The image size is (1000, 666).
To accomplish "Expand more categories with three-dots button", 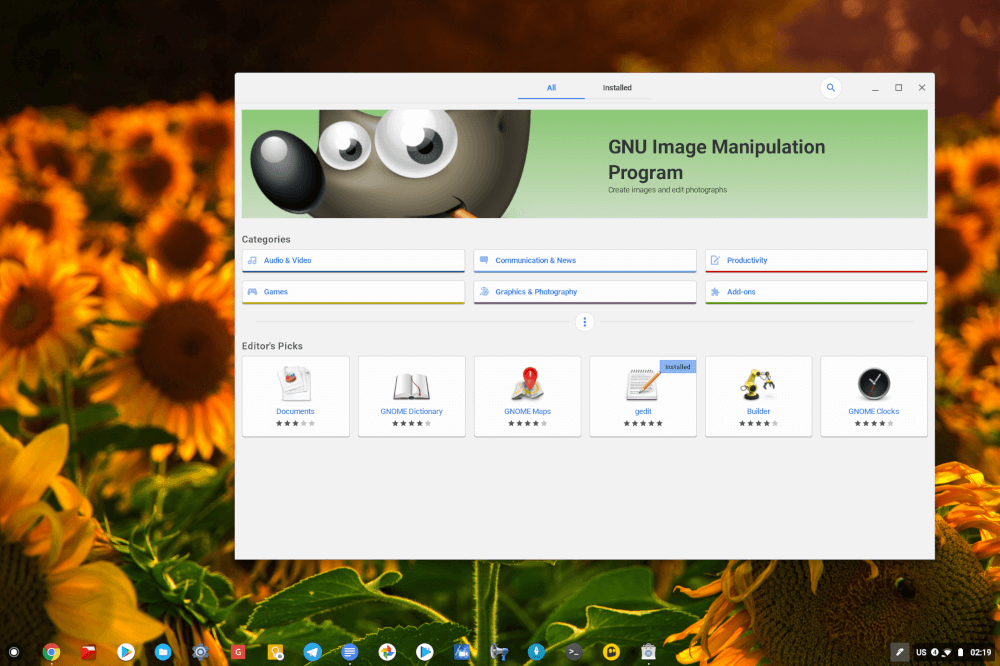I will tap(585, 322).
